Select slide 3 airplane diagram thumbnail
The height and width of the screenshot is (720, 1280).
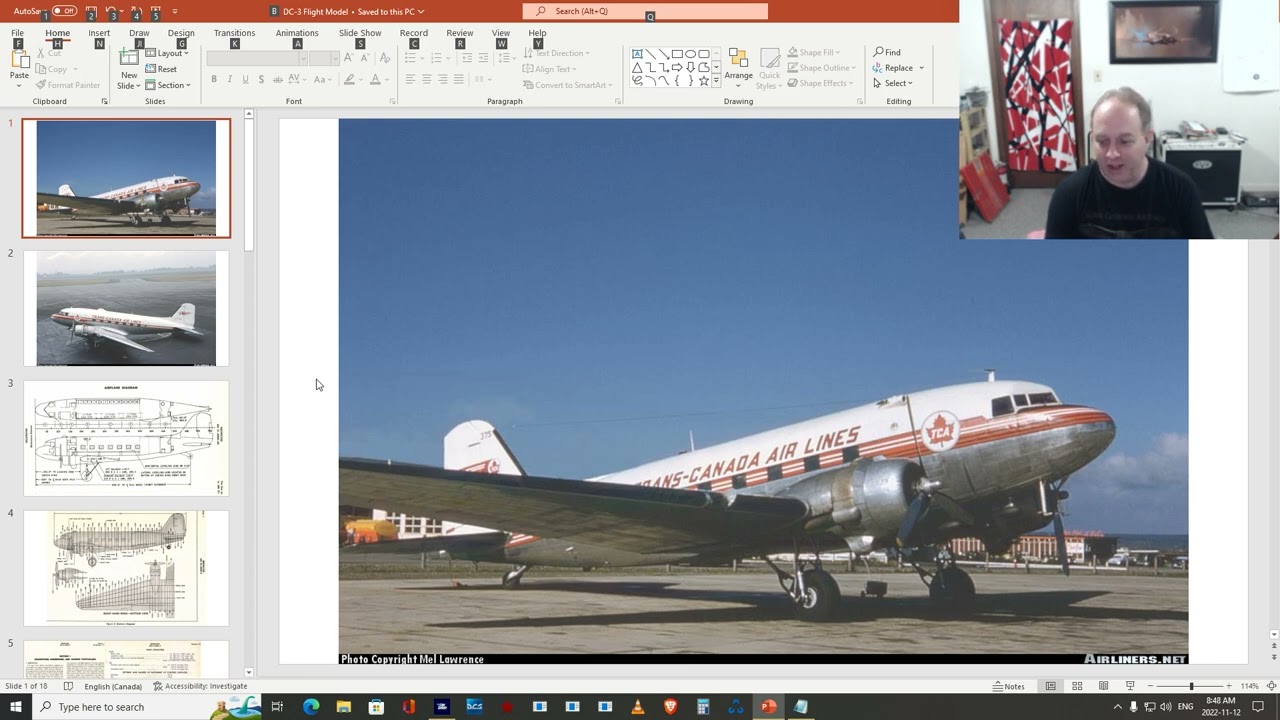pyautogui.click(x=126, y=438)
